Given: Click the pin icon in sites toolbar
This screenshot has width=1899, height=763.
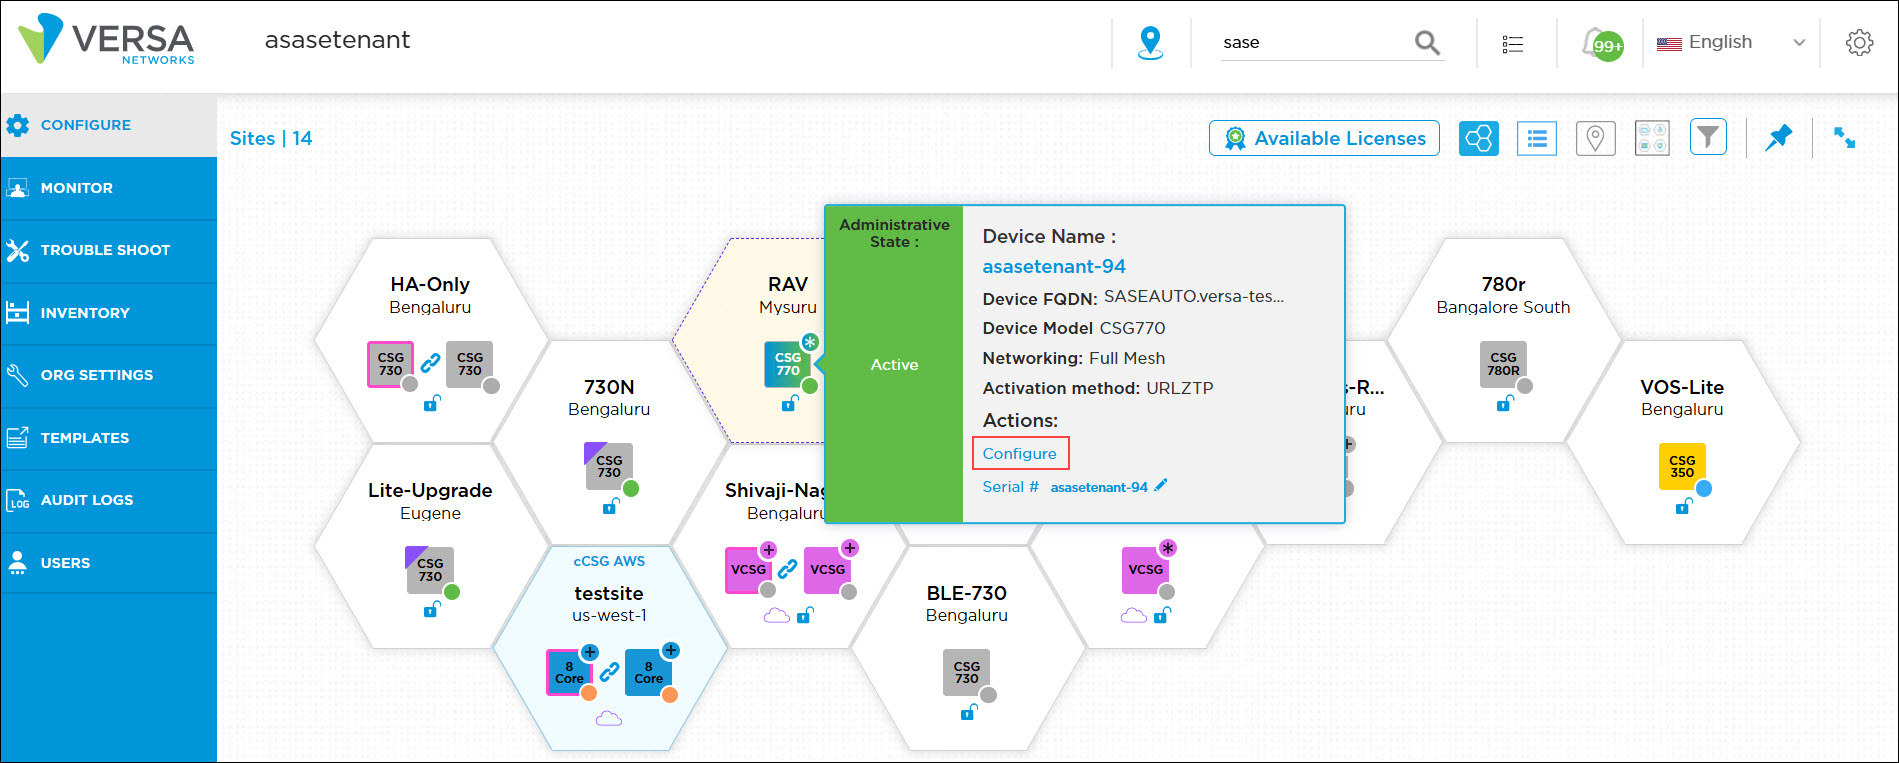Looking at the screenshot, I should coord(1778,138).
